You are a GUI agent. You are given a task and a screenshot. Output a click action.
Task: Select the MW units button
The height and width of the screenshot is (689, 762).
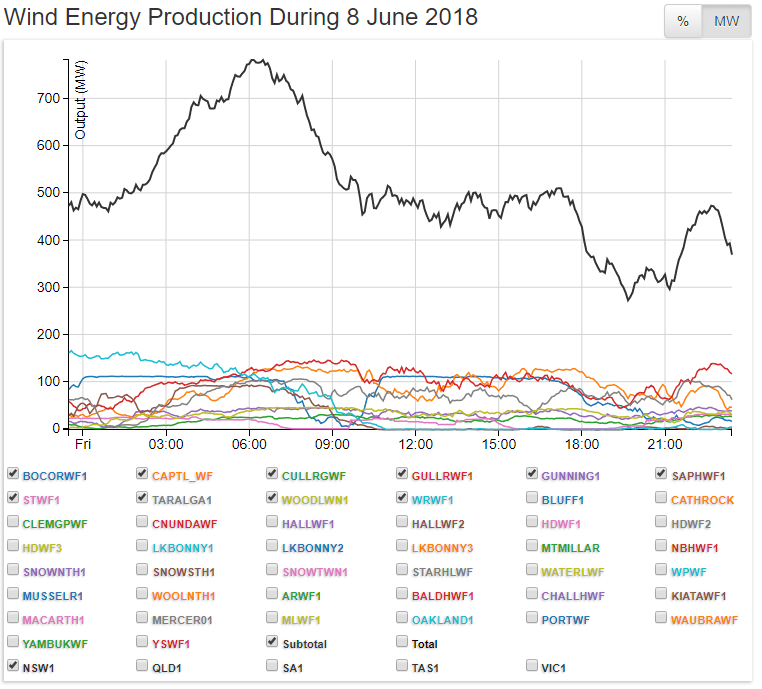(x=726, y=22)
